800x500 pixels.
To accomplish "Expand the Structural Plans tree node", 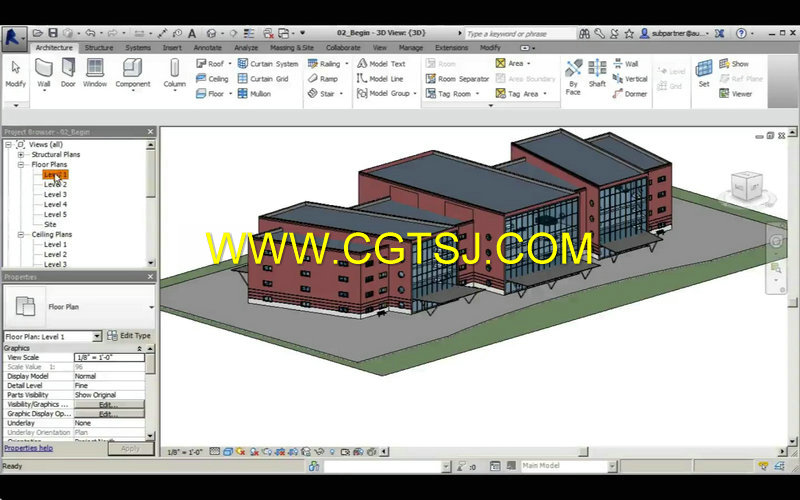I will click(x=21, y=155).
